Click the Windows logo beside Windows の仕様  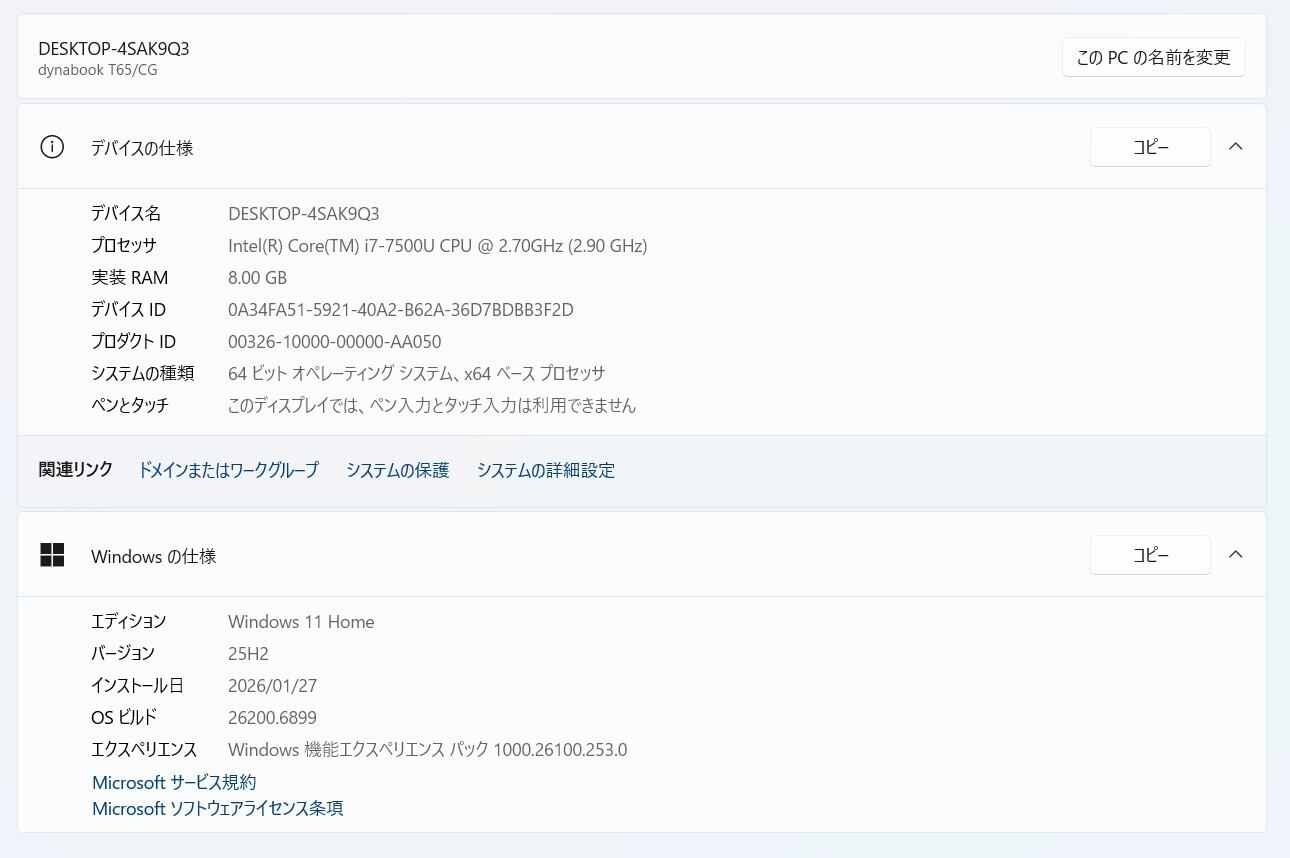(x=52, y=555)
